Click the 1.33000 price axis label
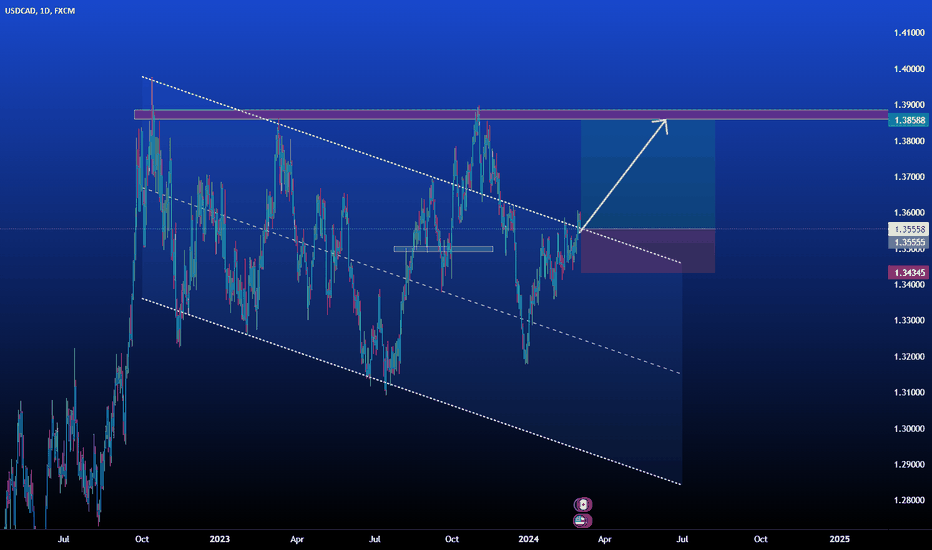The width and height of the screenshot is (932, 550). point(909,320)
